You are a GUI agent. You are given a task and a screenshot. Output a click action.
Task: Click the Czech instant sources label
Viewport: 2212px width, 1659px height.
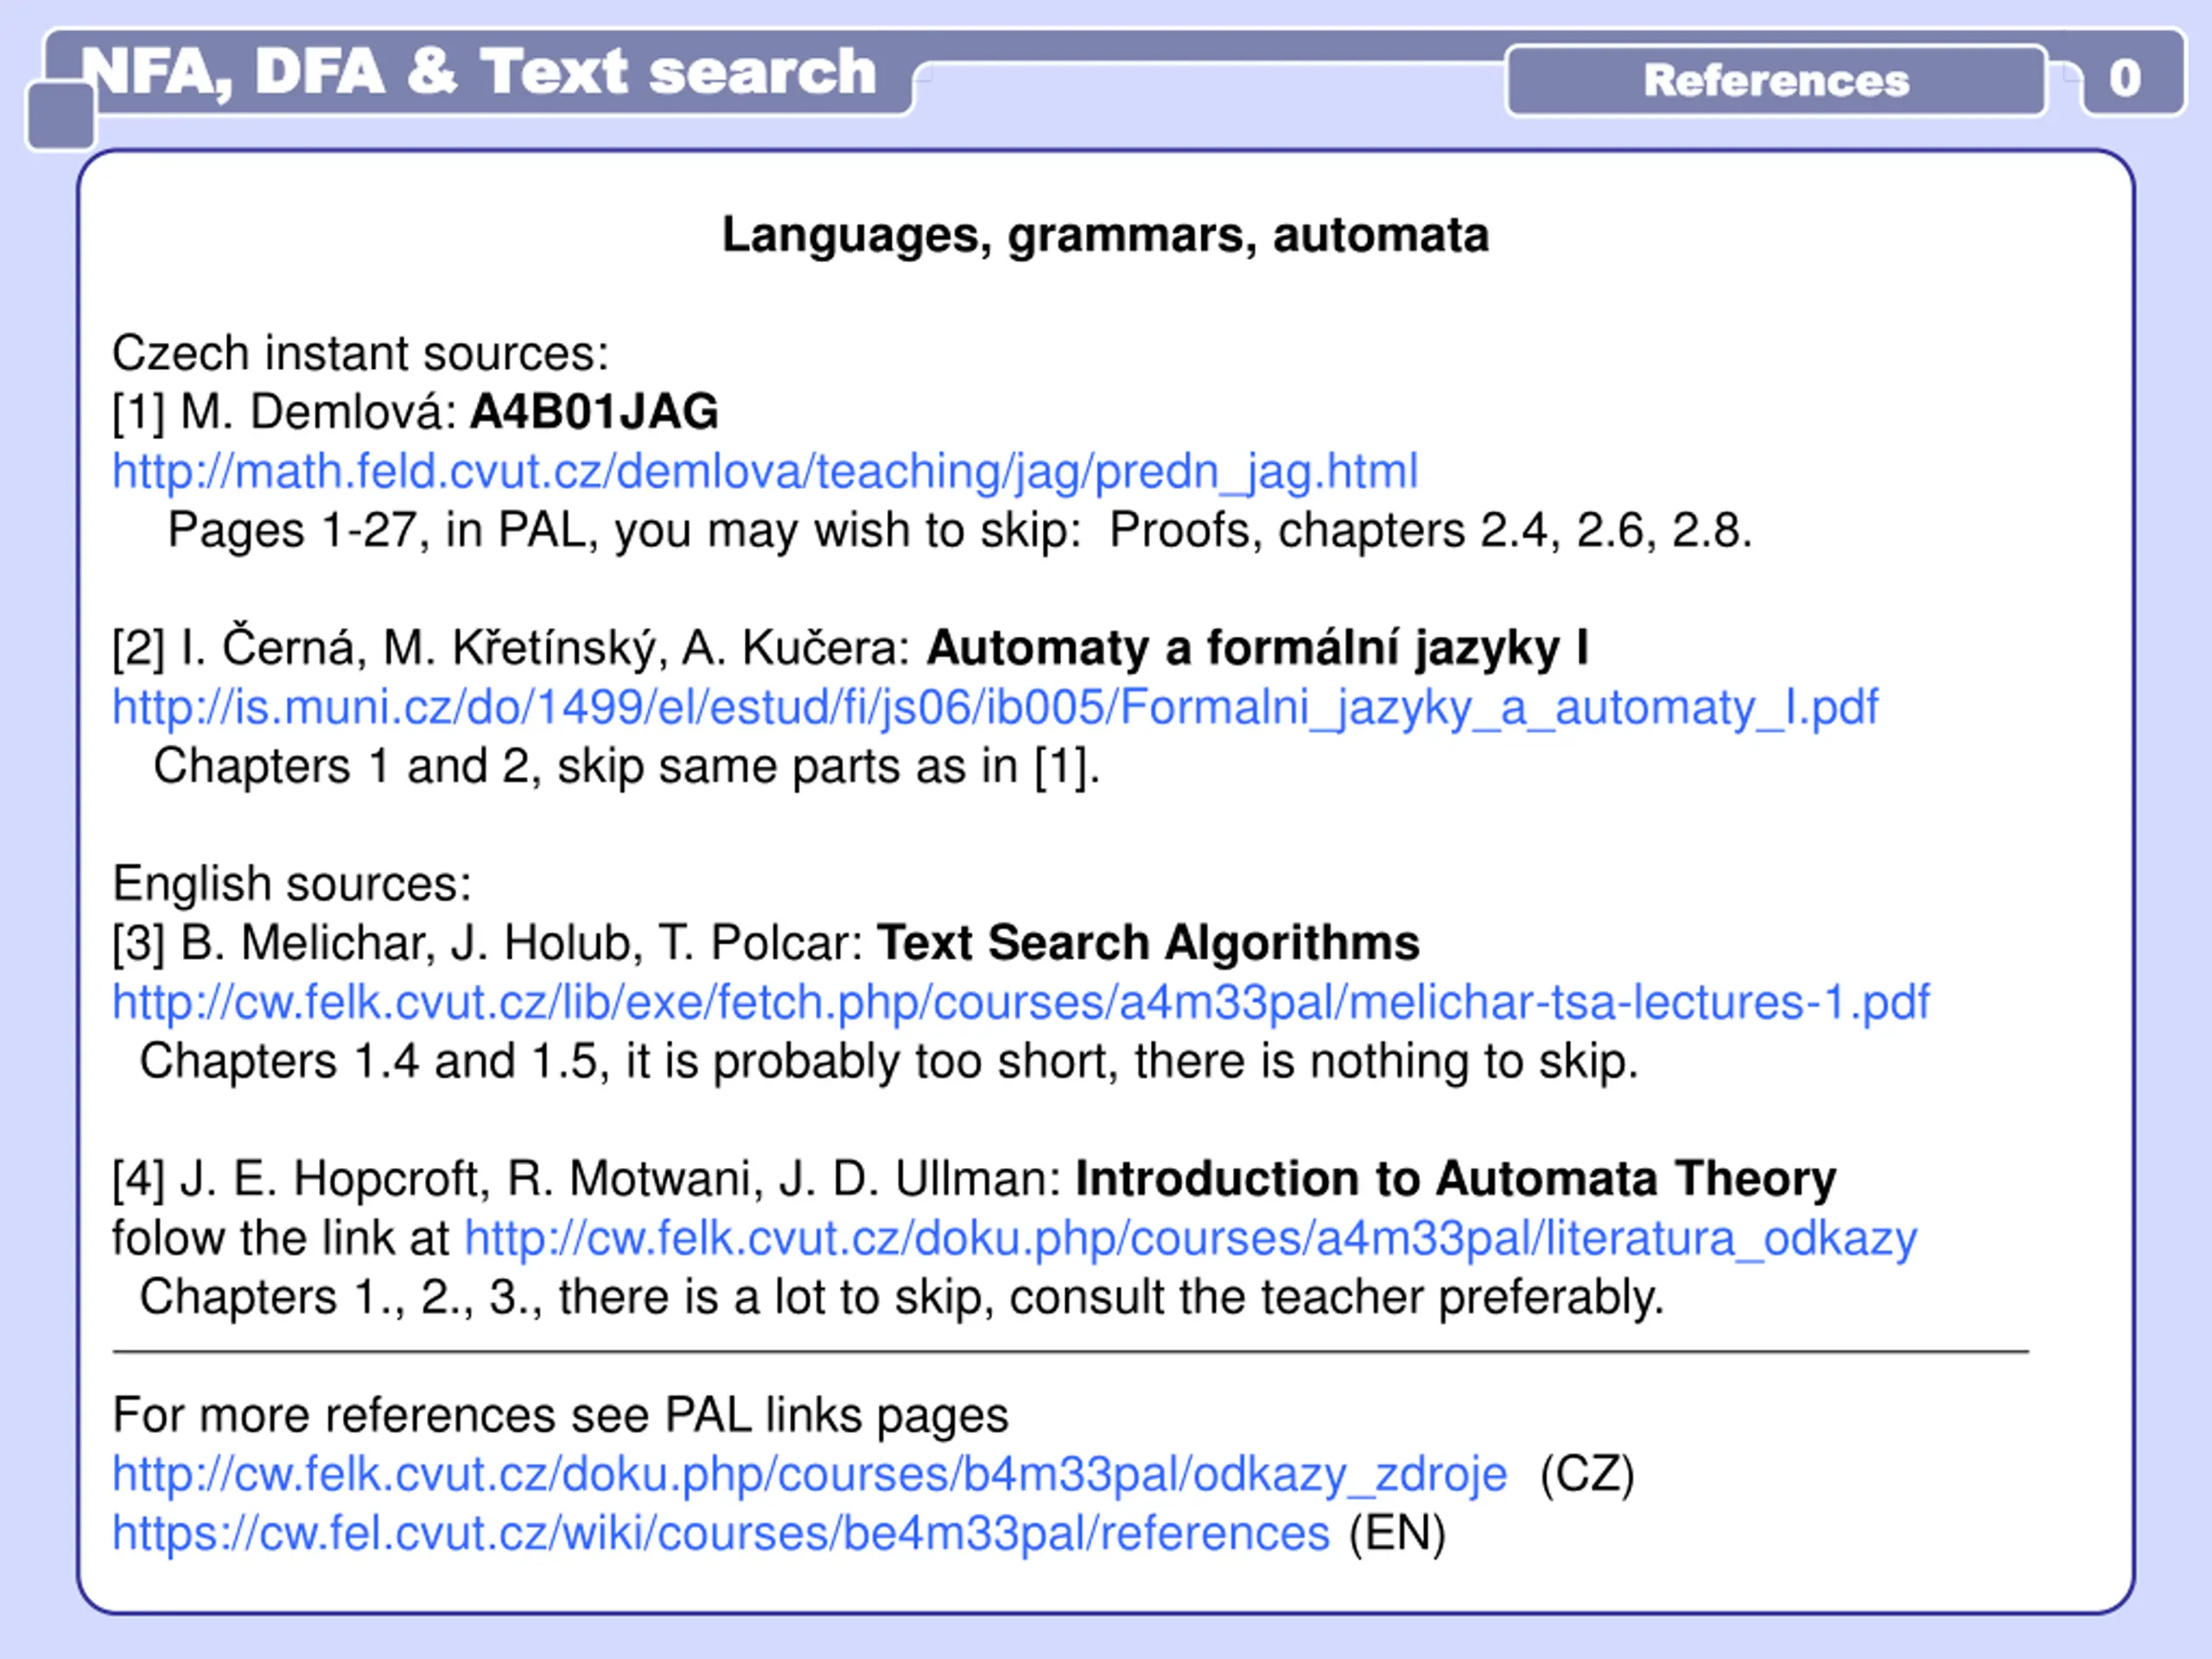[x=361, y=353]
